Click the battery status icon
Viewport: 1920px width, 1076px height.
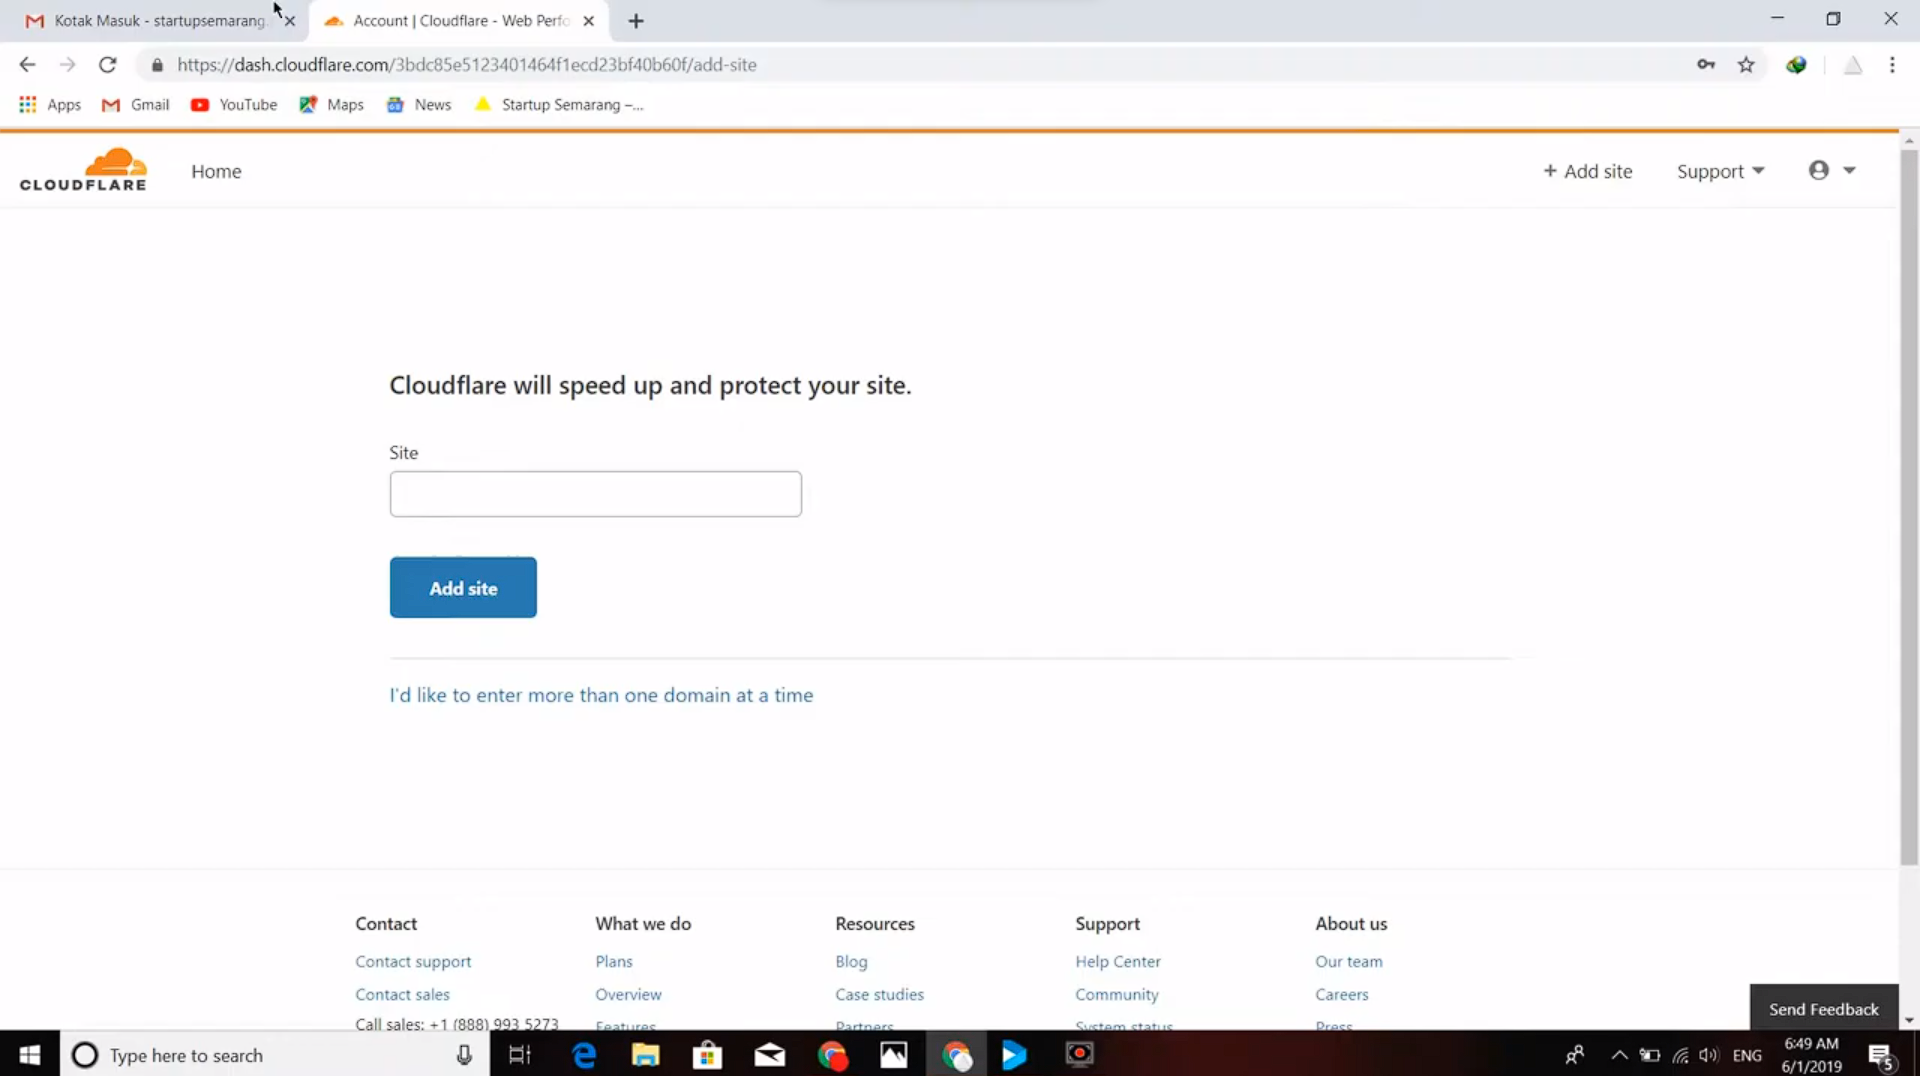click(1650, 1055)
